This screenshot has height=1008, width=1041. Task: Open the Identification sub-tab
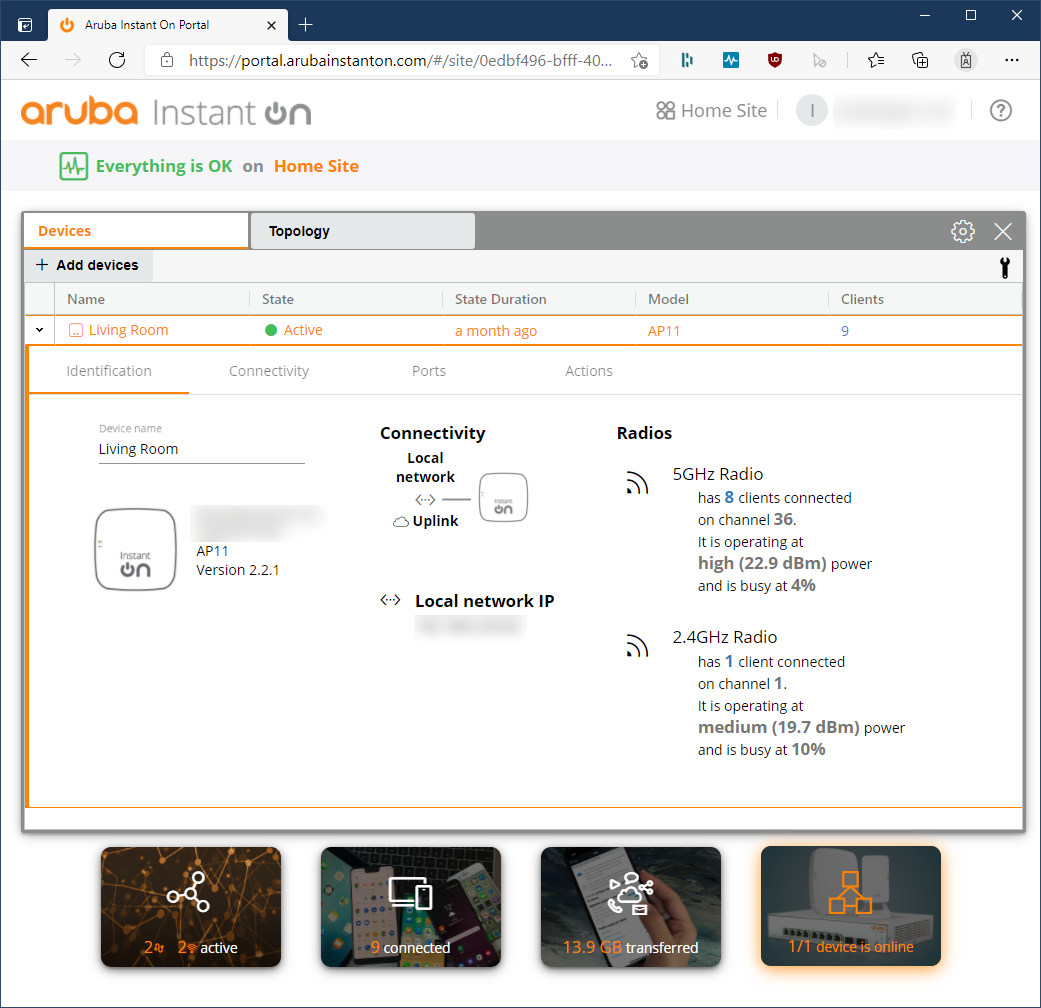(109, 371)
